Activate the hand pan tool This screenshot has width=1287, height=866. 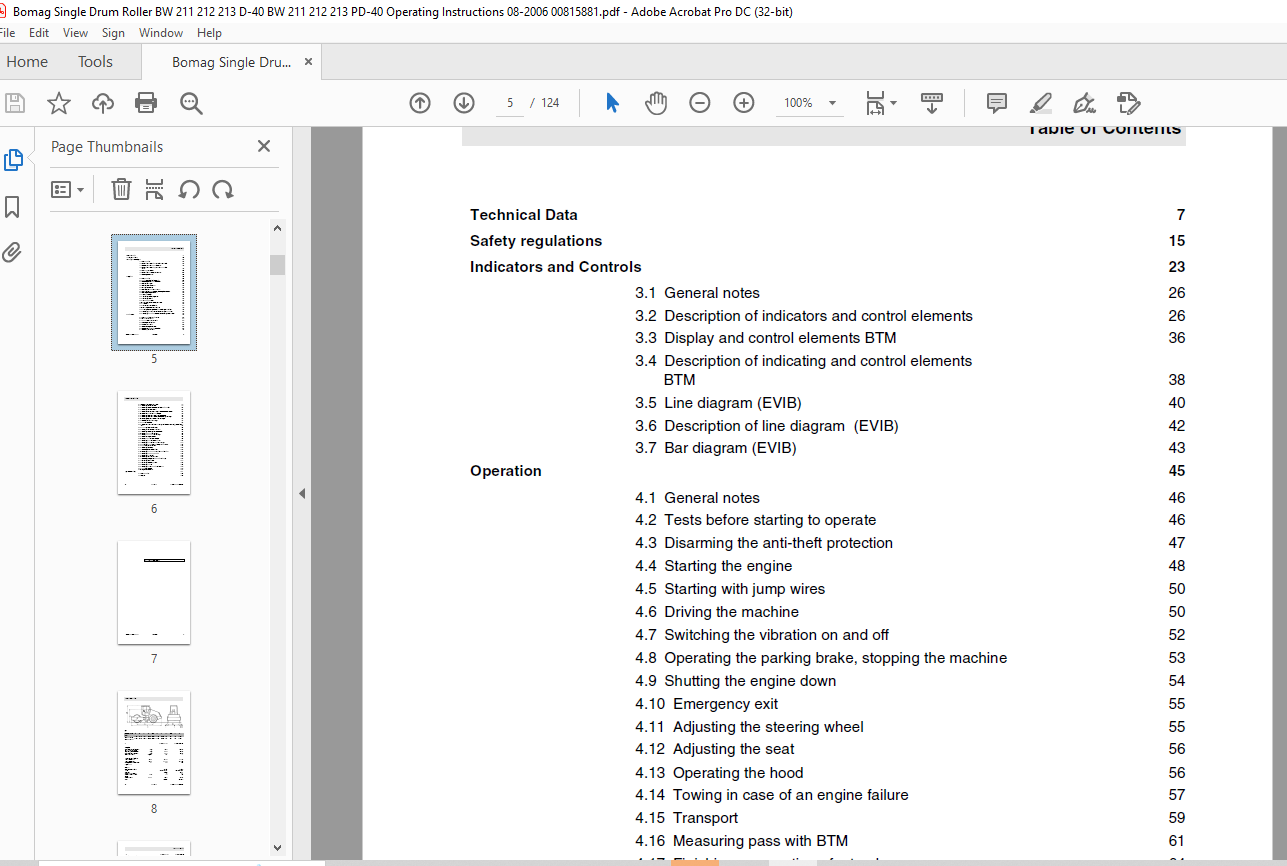(656, 103)
